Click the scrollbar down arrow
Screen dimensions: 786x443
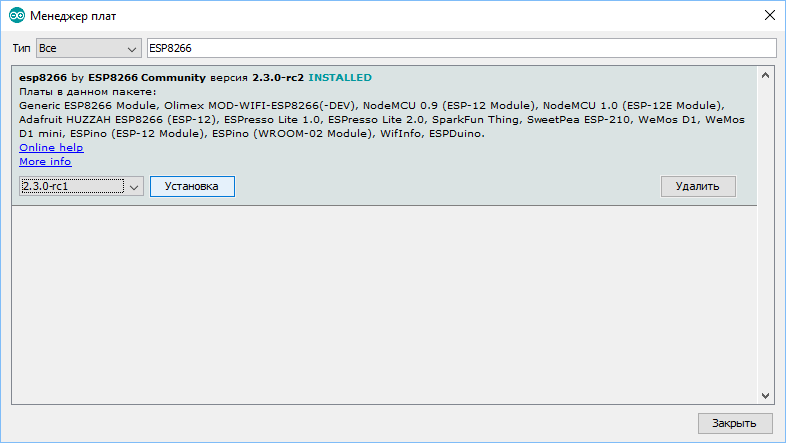[765, 395]
